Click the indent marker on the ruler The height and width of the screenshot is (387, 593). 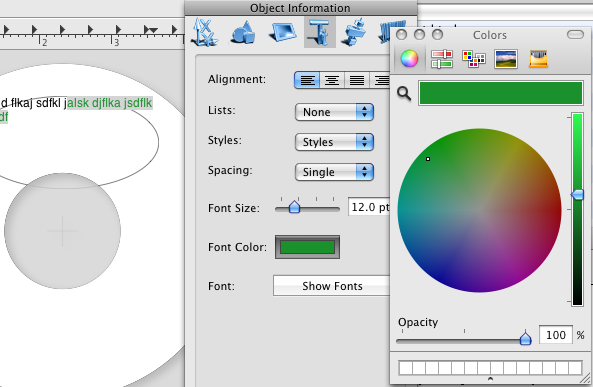tap(153, 30)
